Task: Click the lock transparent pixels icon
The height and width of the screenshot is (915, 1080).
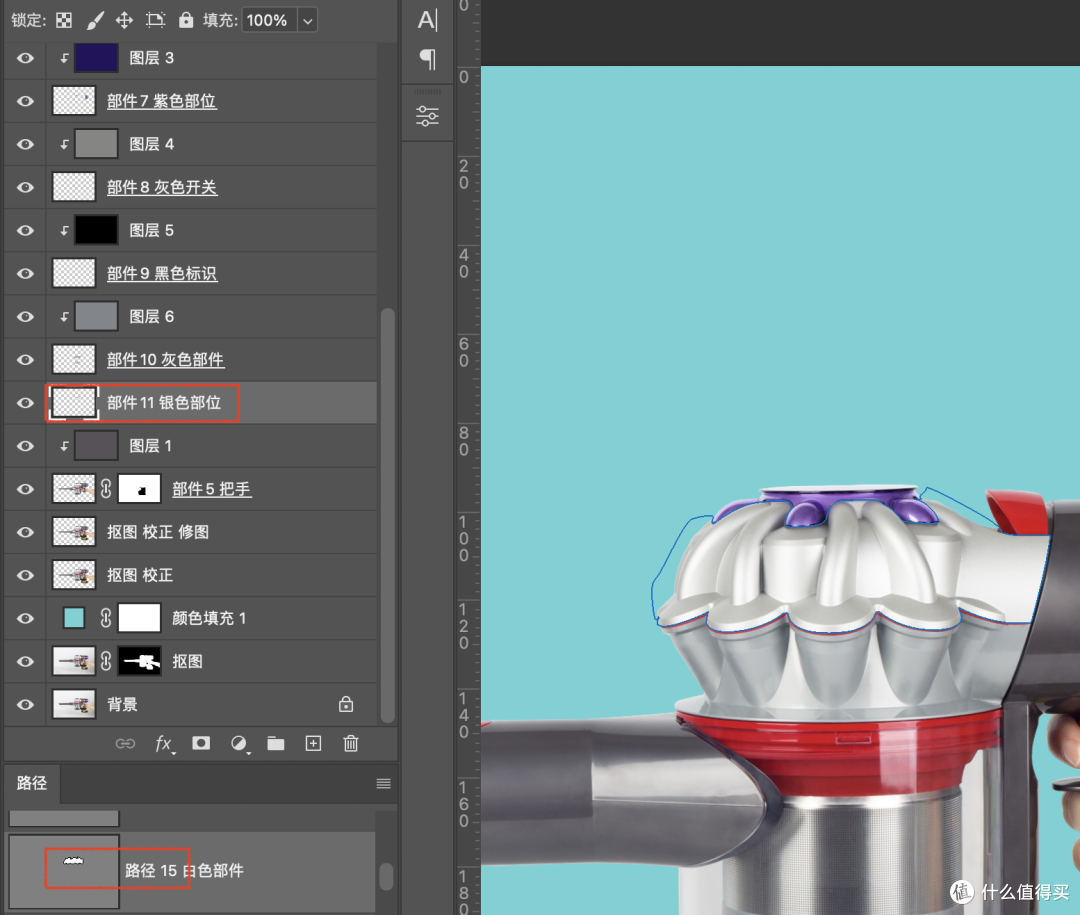Action: (64, 20)
